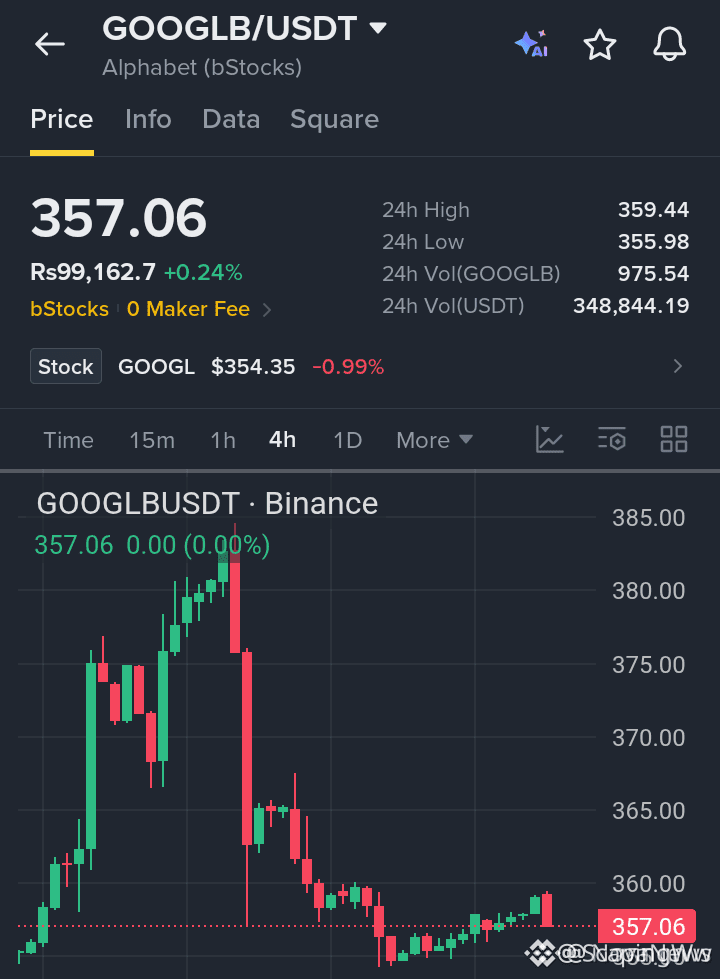
Task: Switch to the Square tab
Action: click(334, 119)
